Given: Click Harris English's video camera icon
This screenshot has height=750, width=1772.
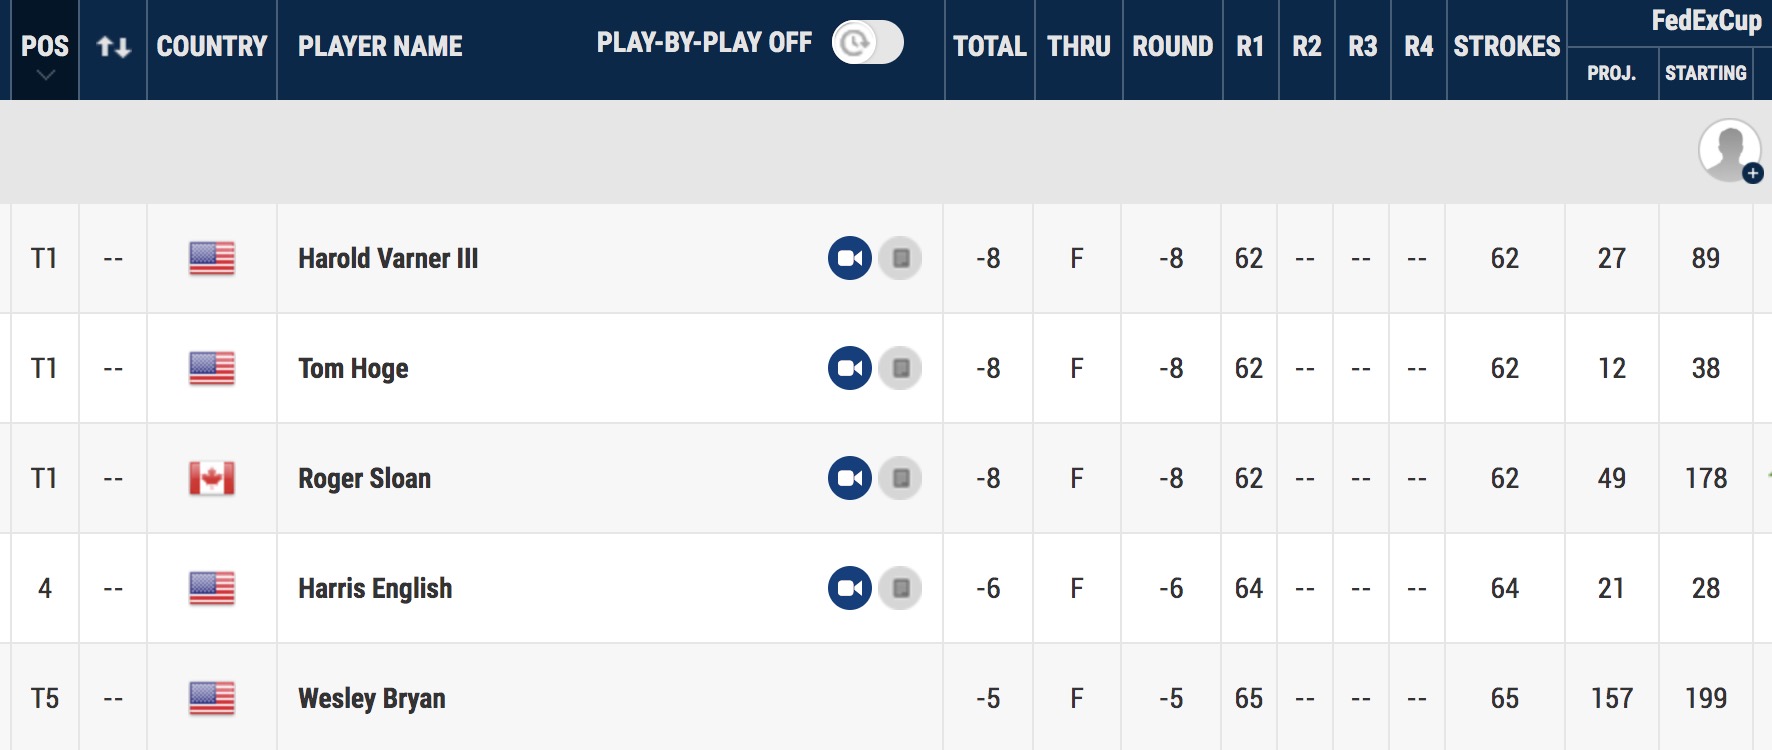Looking at the screenshot, I should 850,588.
